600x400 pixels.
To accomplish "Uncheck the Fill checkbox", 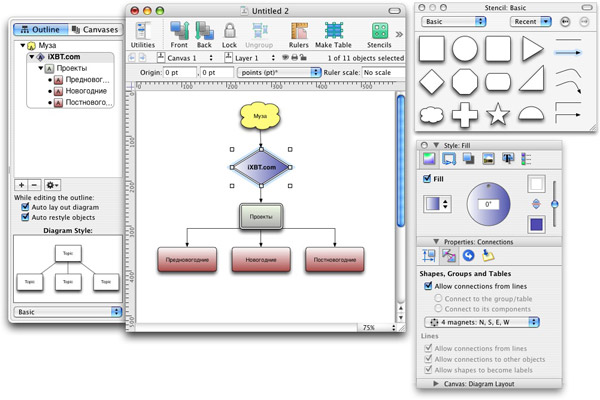I will pos(427,179).
